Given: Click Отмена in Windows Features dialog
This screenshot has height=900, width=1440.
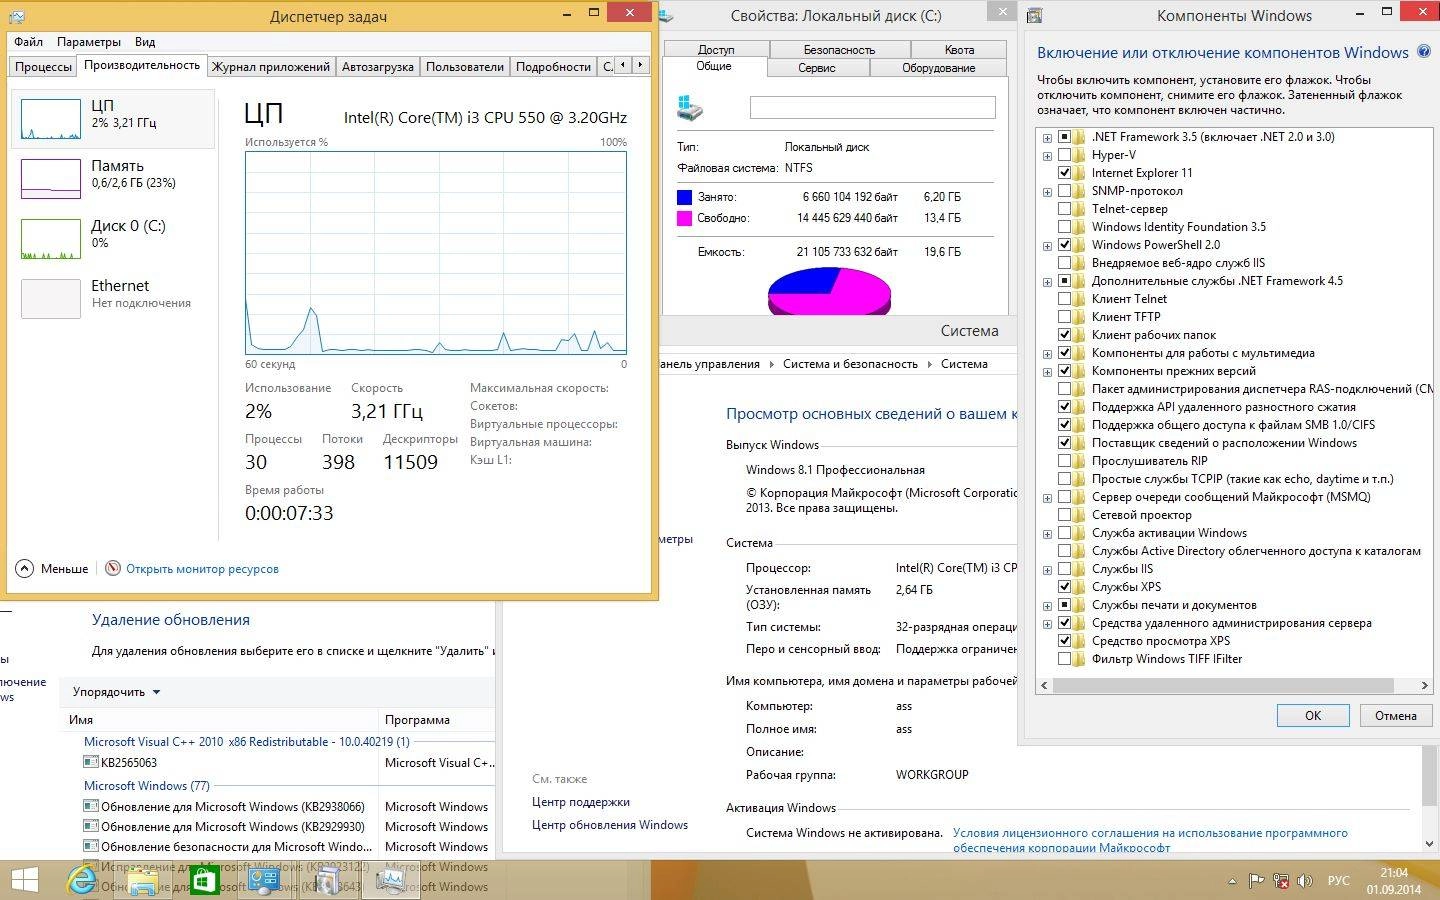Looking at the screenshot, I should point(1395,715).
